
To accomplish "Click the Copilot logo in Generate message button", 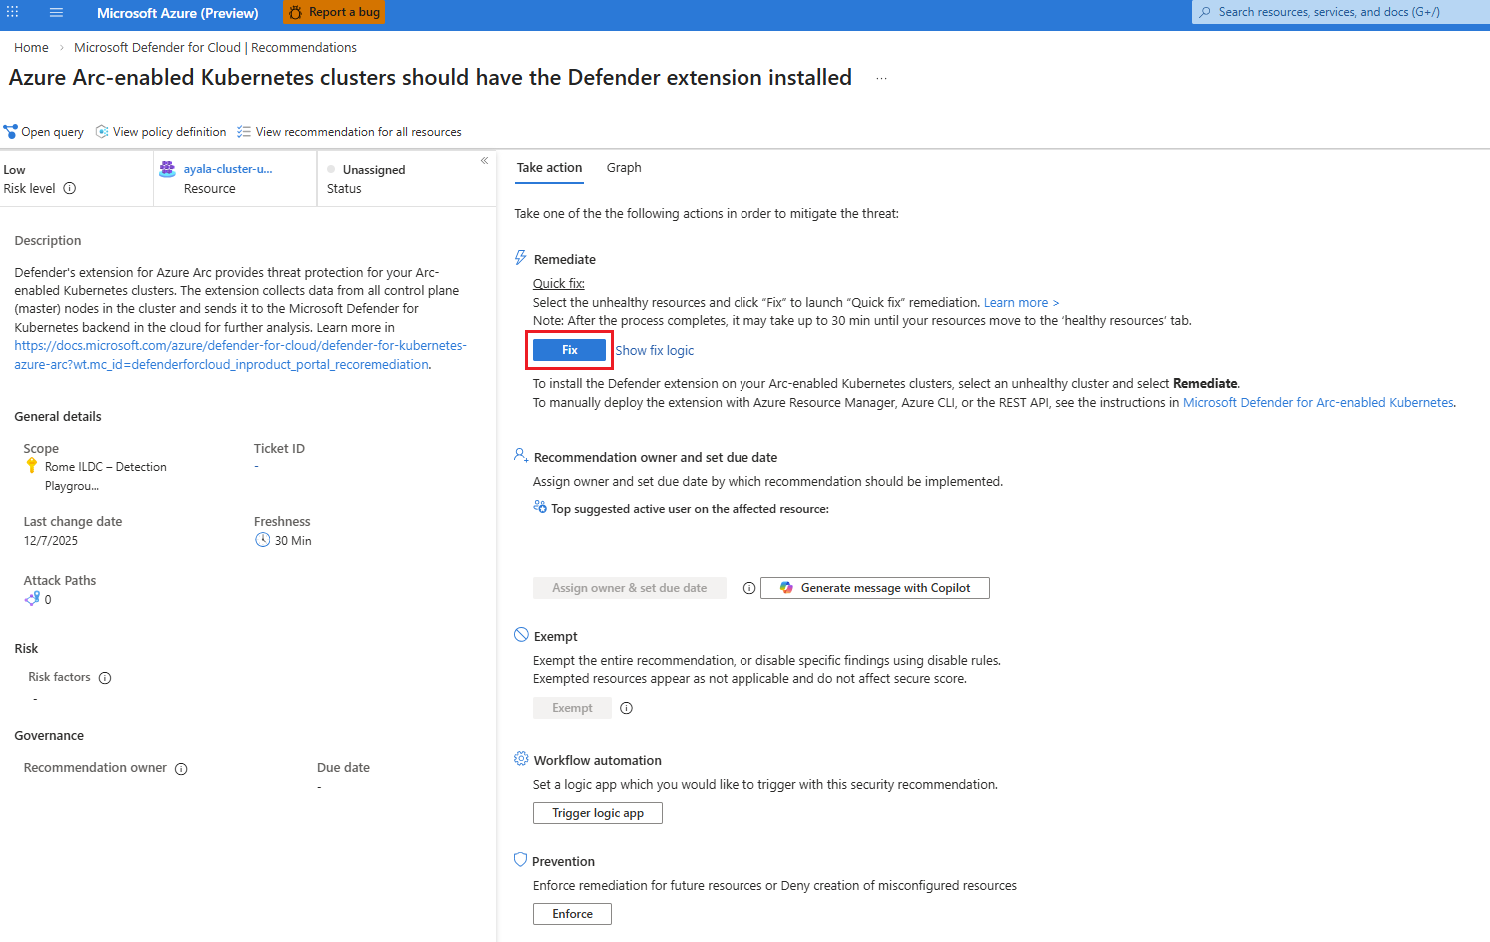I will 787,588.
